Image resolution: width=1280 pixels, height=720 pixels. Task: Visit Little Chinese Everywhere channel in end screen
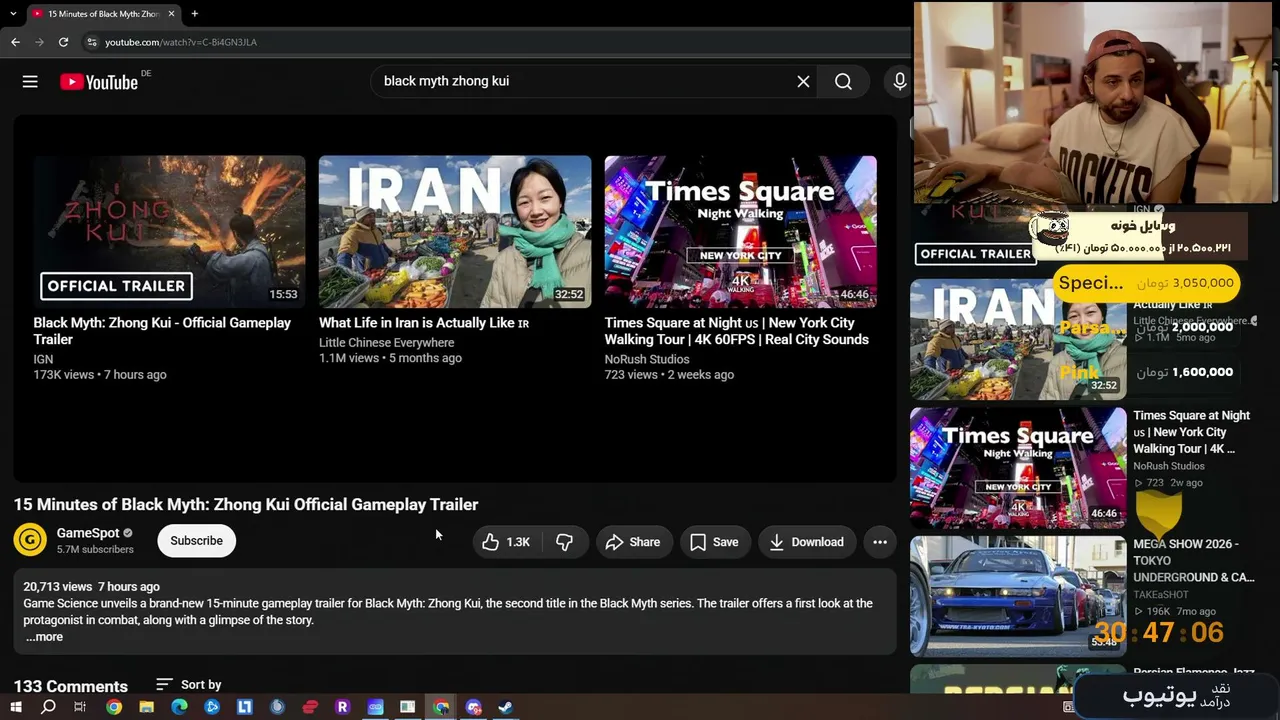pos(386,342)
